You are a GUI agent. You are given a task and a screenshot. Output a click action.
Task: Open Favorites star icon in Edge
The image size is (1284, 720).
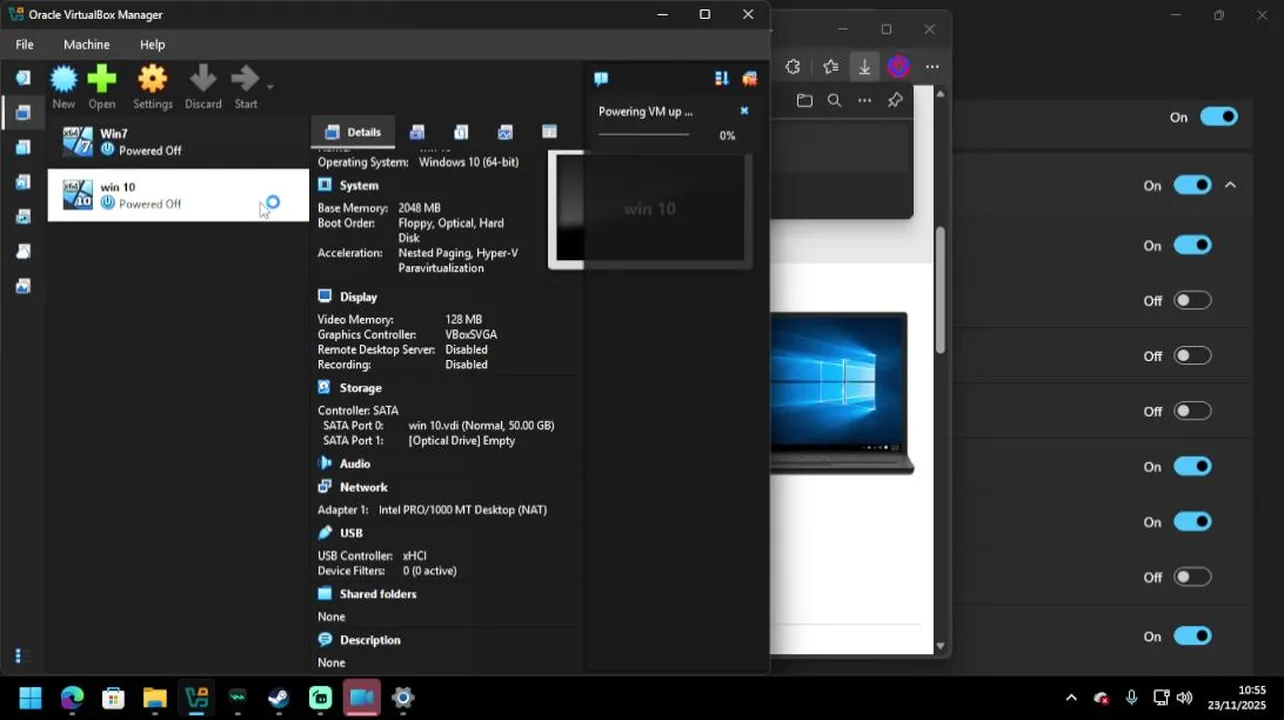(830, 66)
